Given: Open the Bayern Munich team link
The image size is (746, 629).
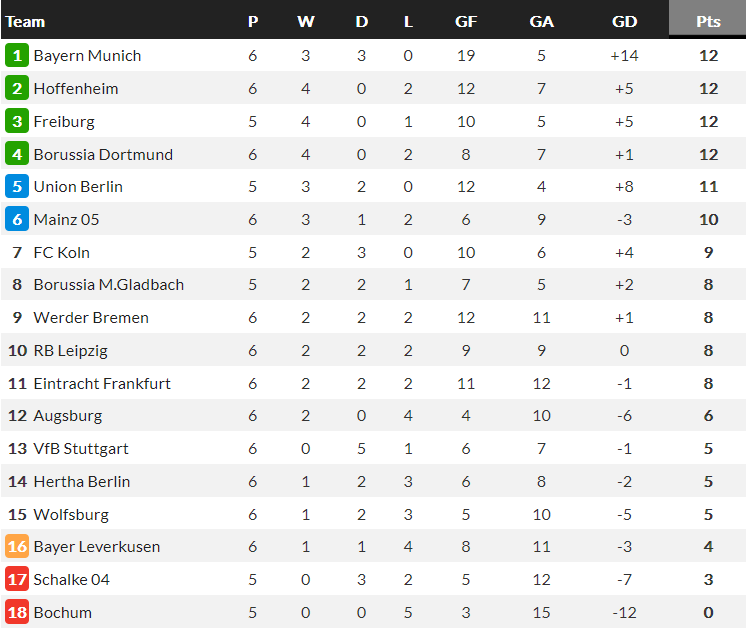Looking at the screenshot, I should [87, 56].
